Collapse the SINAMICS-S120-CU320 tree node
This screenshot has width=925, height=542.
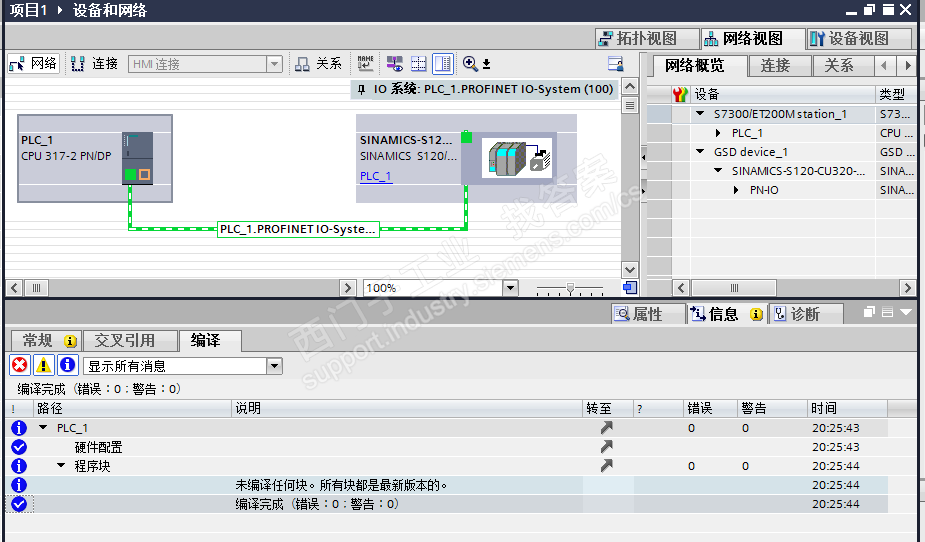pyautogui.click(x=718, y=170)
